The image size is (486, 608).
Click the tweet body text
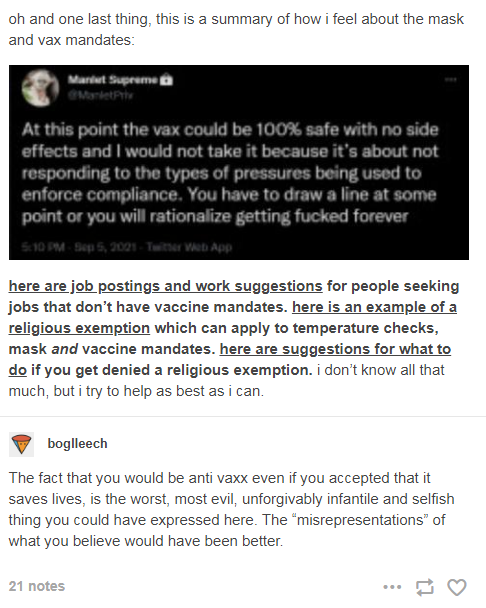tap(230, 173)
